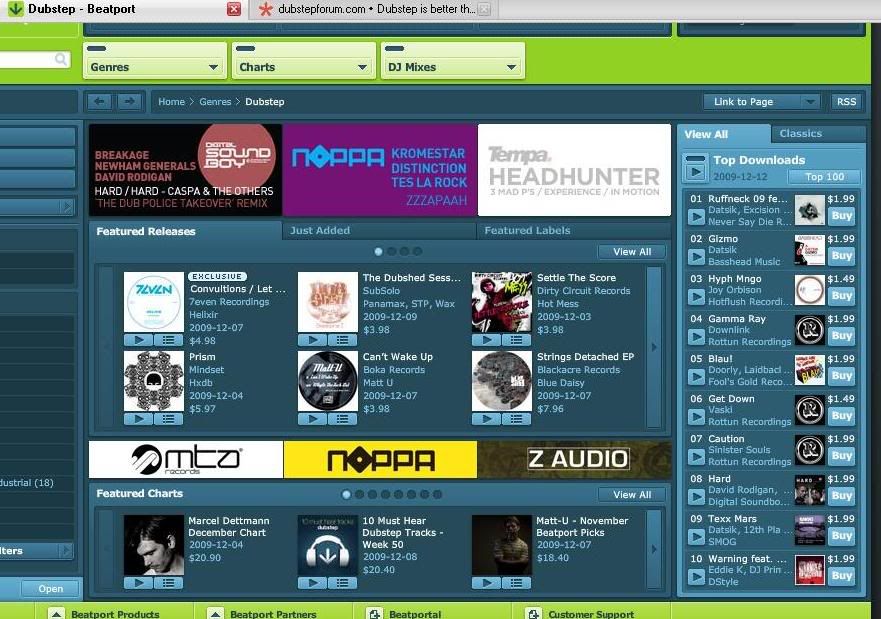This screenshot has width=881, height=619.
Task: Expand the Link to Page dropdown
Action: tap(810, 102)
